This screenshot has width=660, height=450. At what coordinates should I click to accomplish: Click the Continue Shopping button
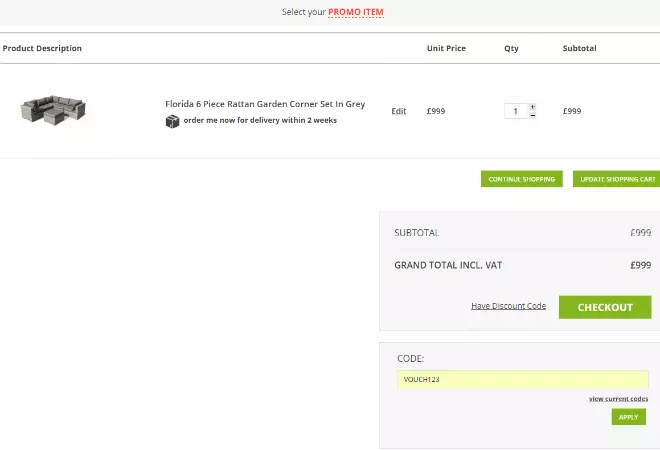click(x=522, y=179)
